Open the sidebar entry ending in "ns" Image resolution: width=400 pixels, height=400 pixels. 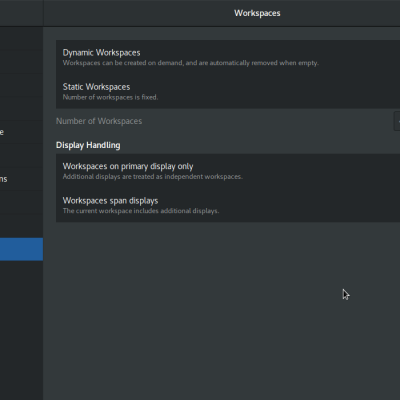(x=21, y=179)
